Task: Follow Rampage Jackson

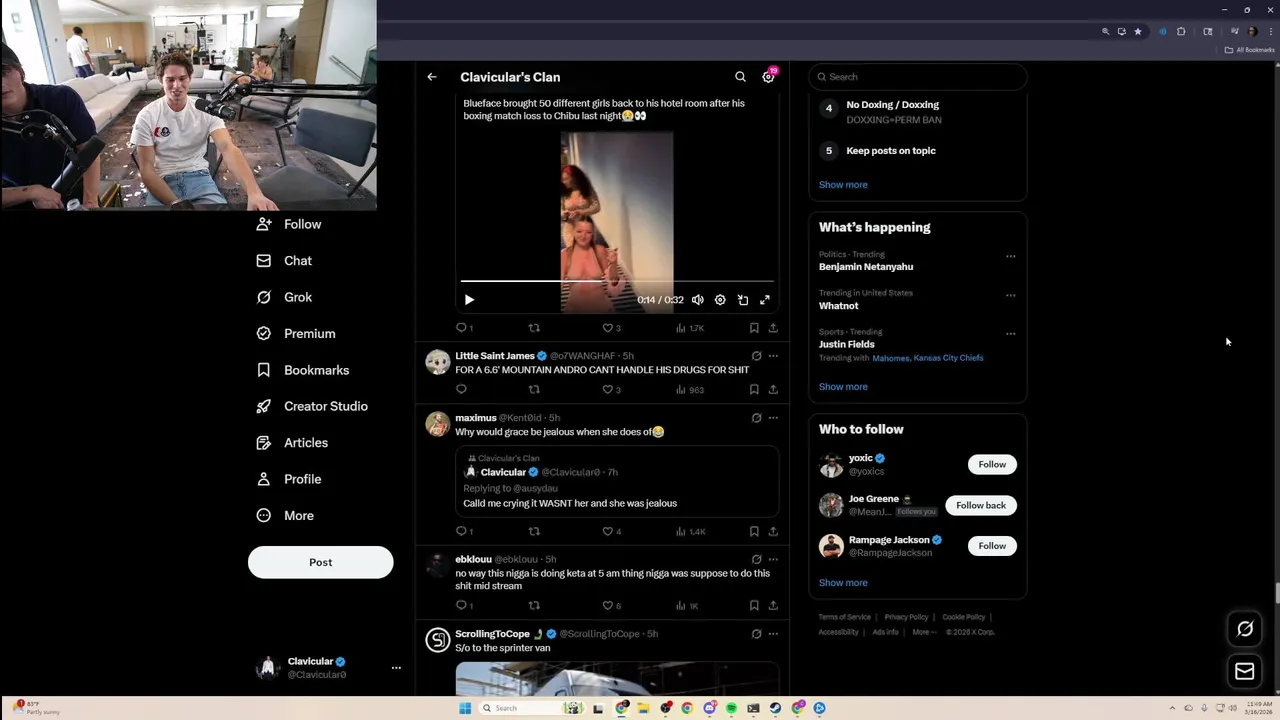Action: (992, 546)
